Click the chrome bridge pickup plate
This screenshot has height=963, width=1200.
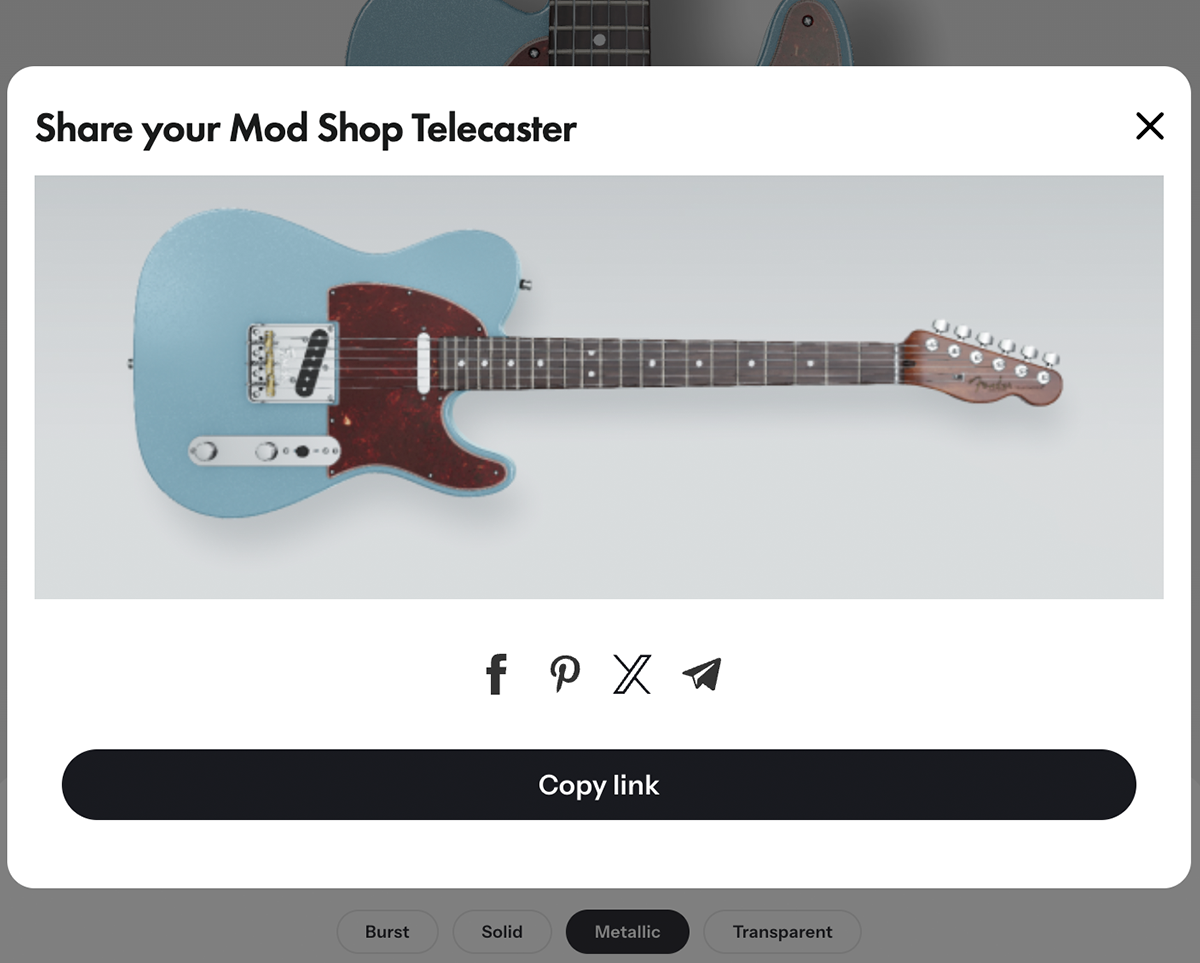coord(293,362)
